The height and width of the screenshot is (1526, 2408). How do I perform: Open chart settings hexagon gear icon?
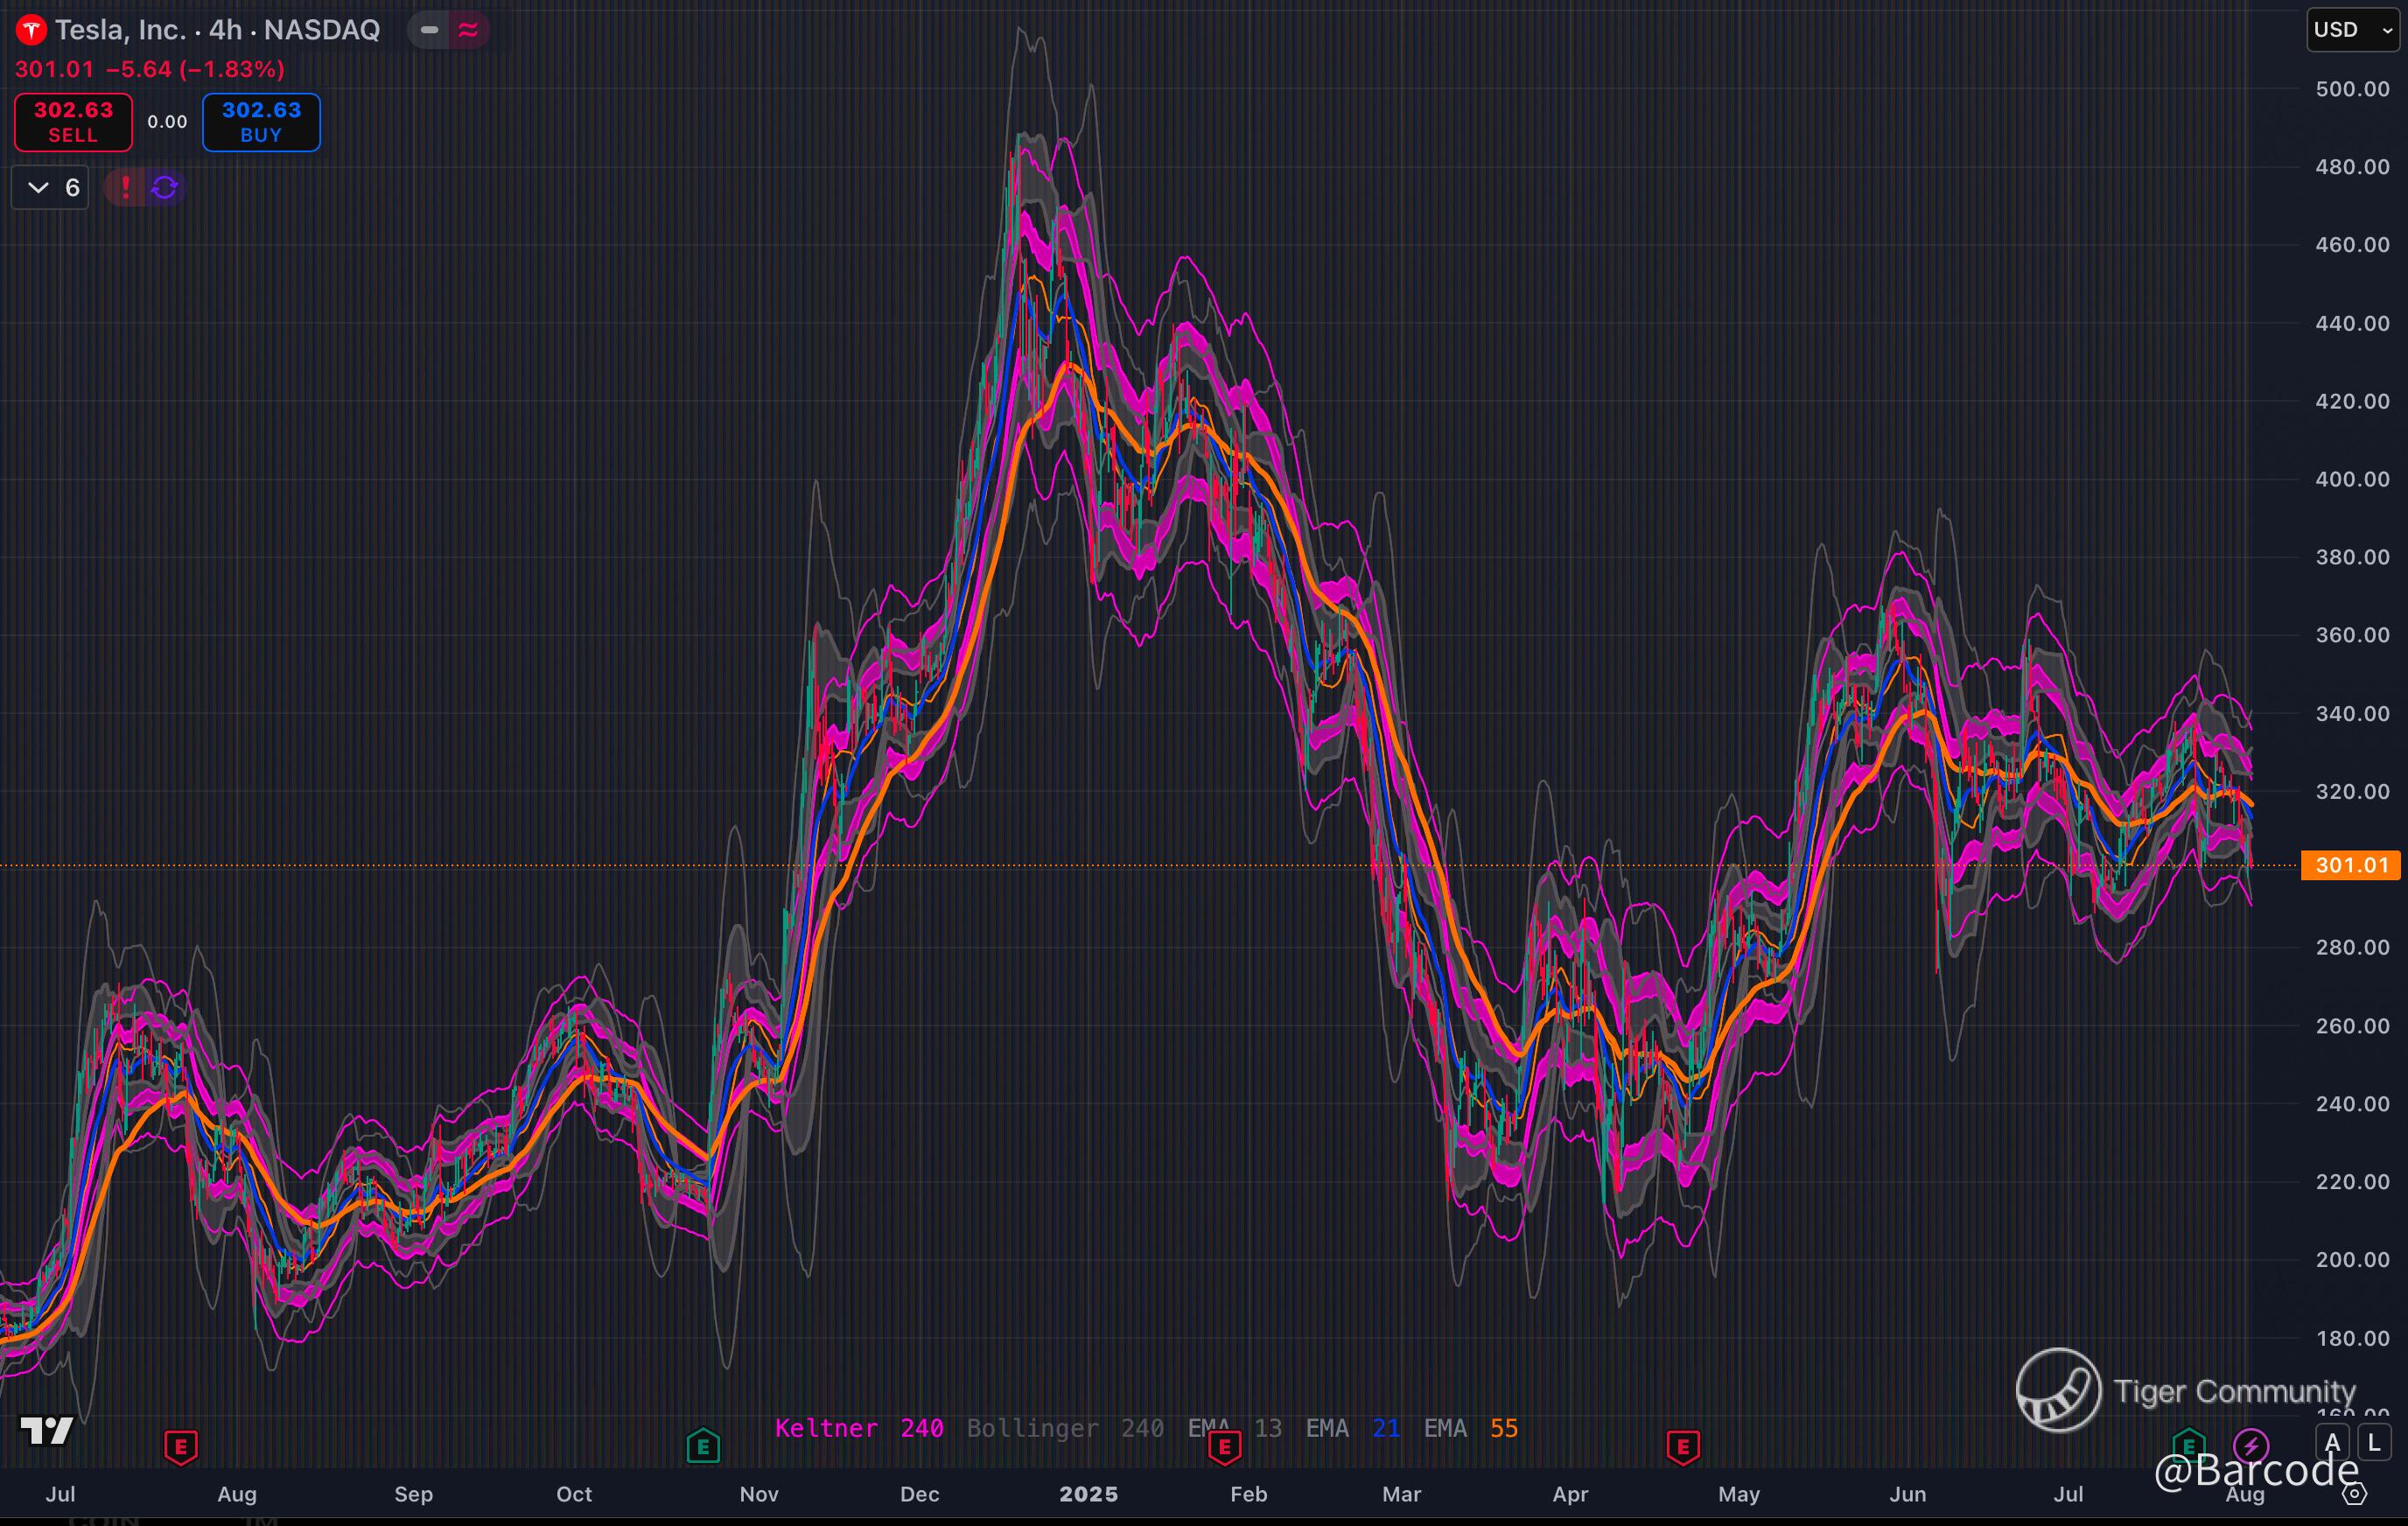pos(2355,1494)
